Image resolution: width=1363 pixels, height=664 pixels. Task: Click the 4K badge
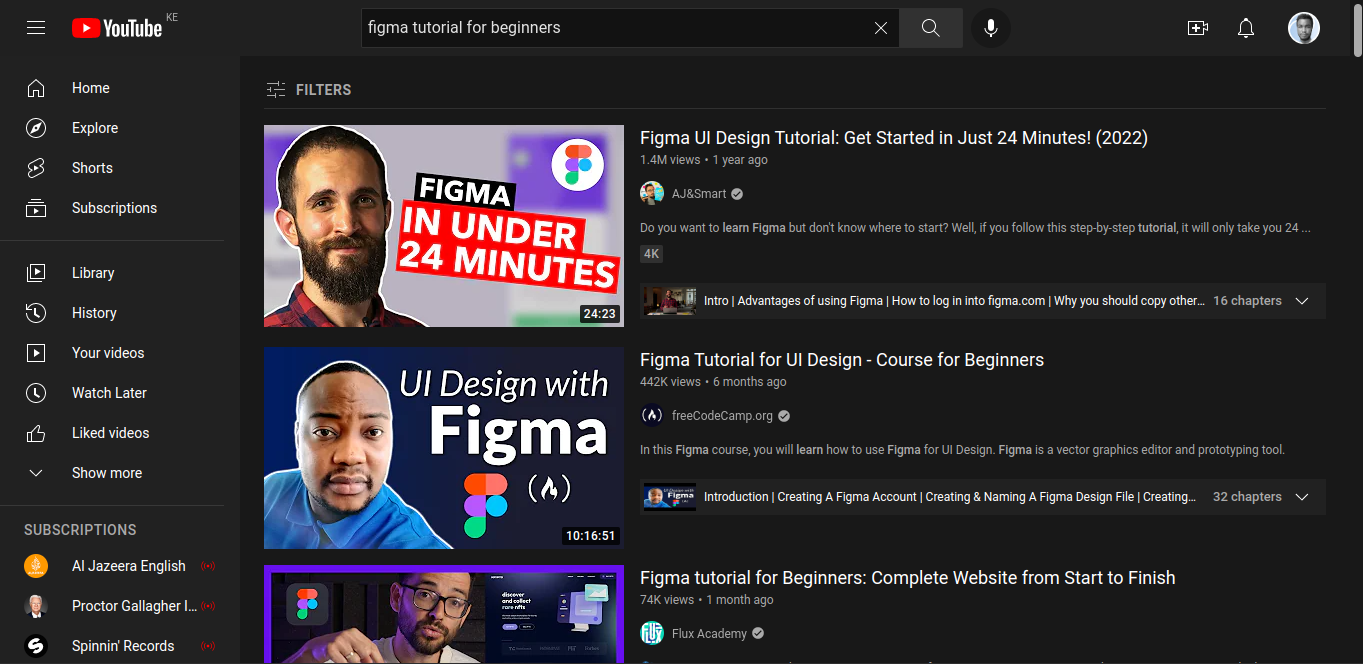652,254
